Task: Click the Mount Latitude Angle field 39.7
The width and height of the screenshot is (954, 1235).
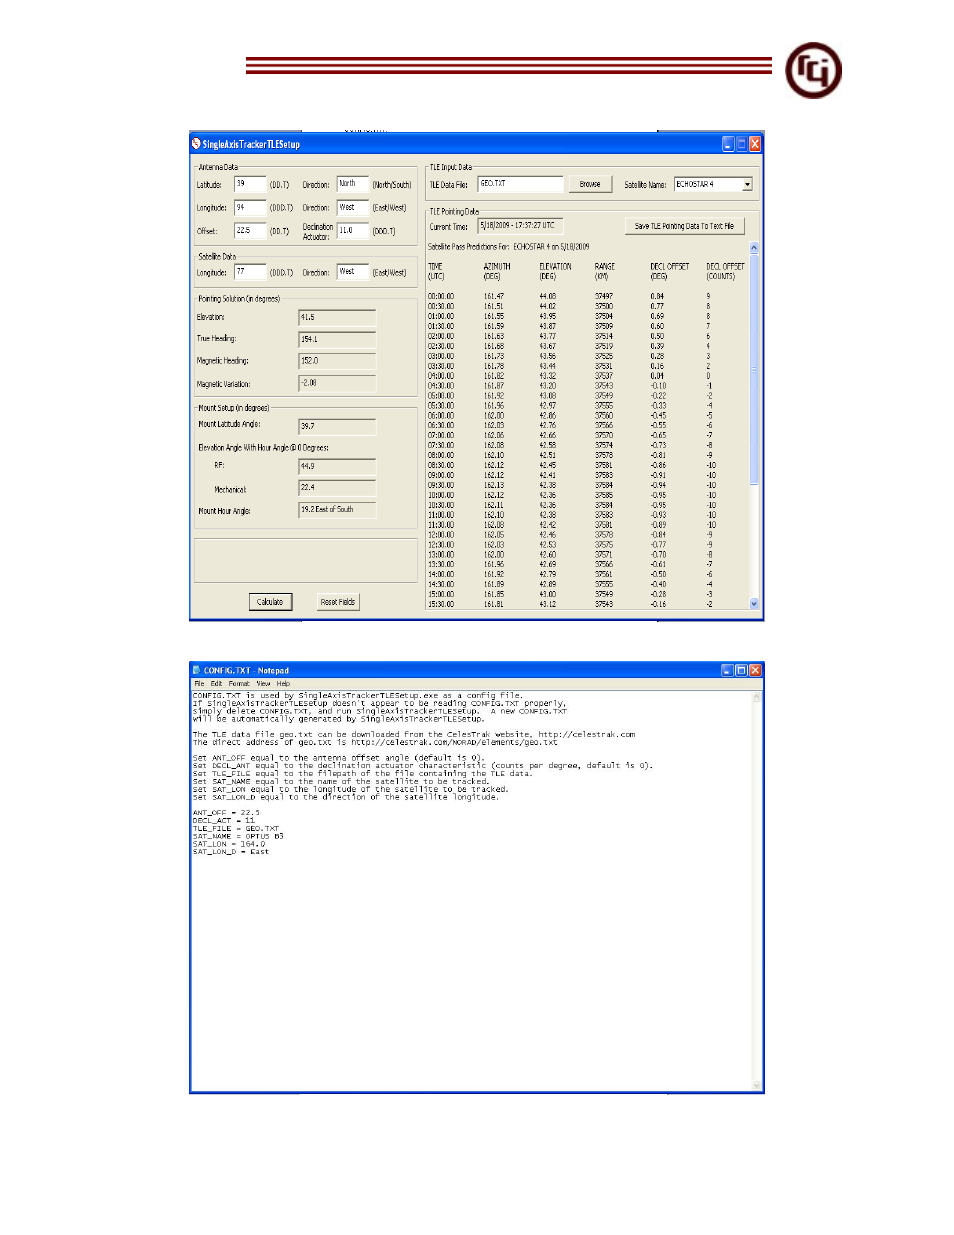Action: (x=337, y=426)
